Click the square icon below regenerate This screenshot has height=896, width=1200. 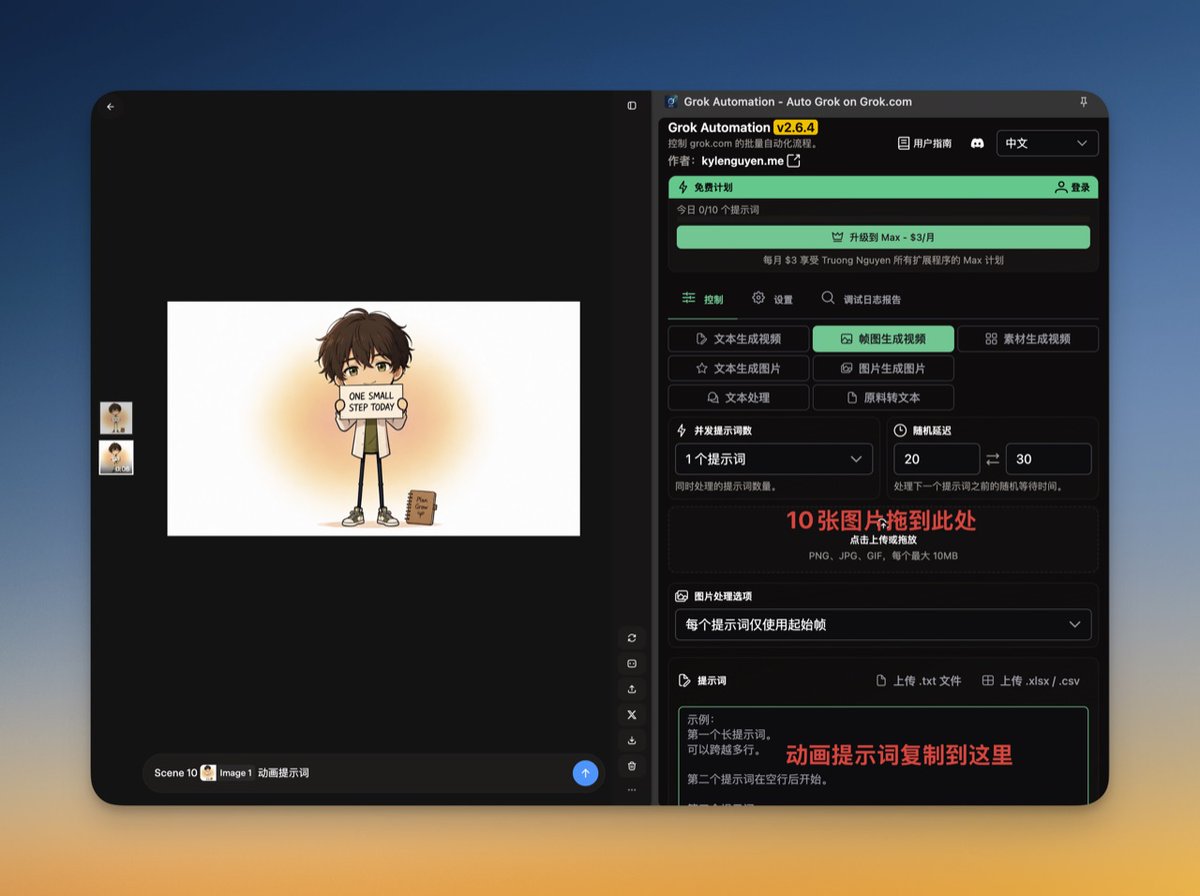[x=632, y=663]
